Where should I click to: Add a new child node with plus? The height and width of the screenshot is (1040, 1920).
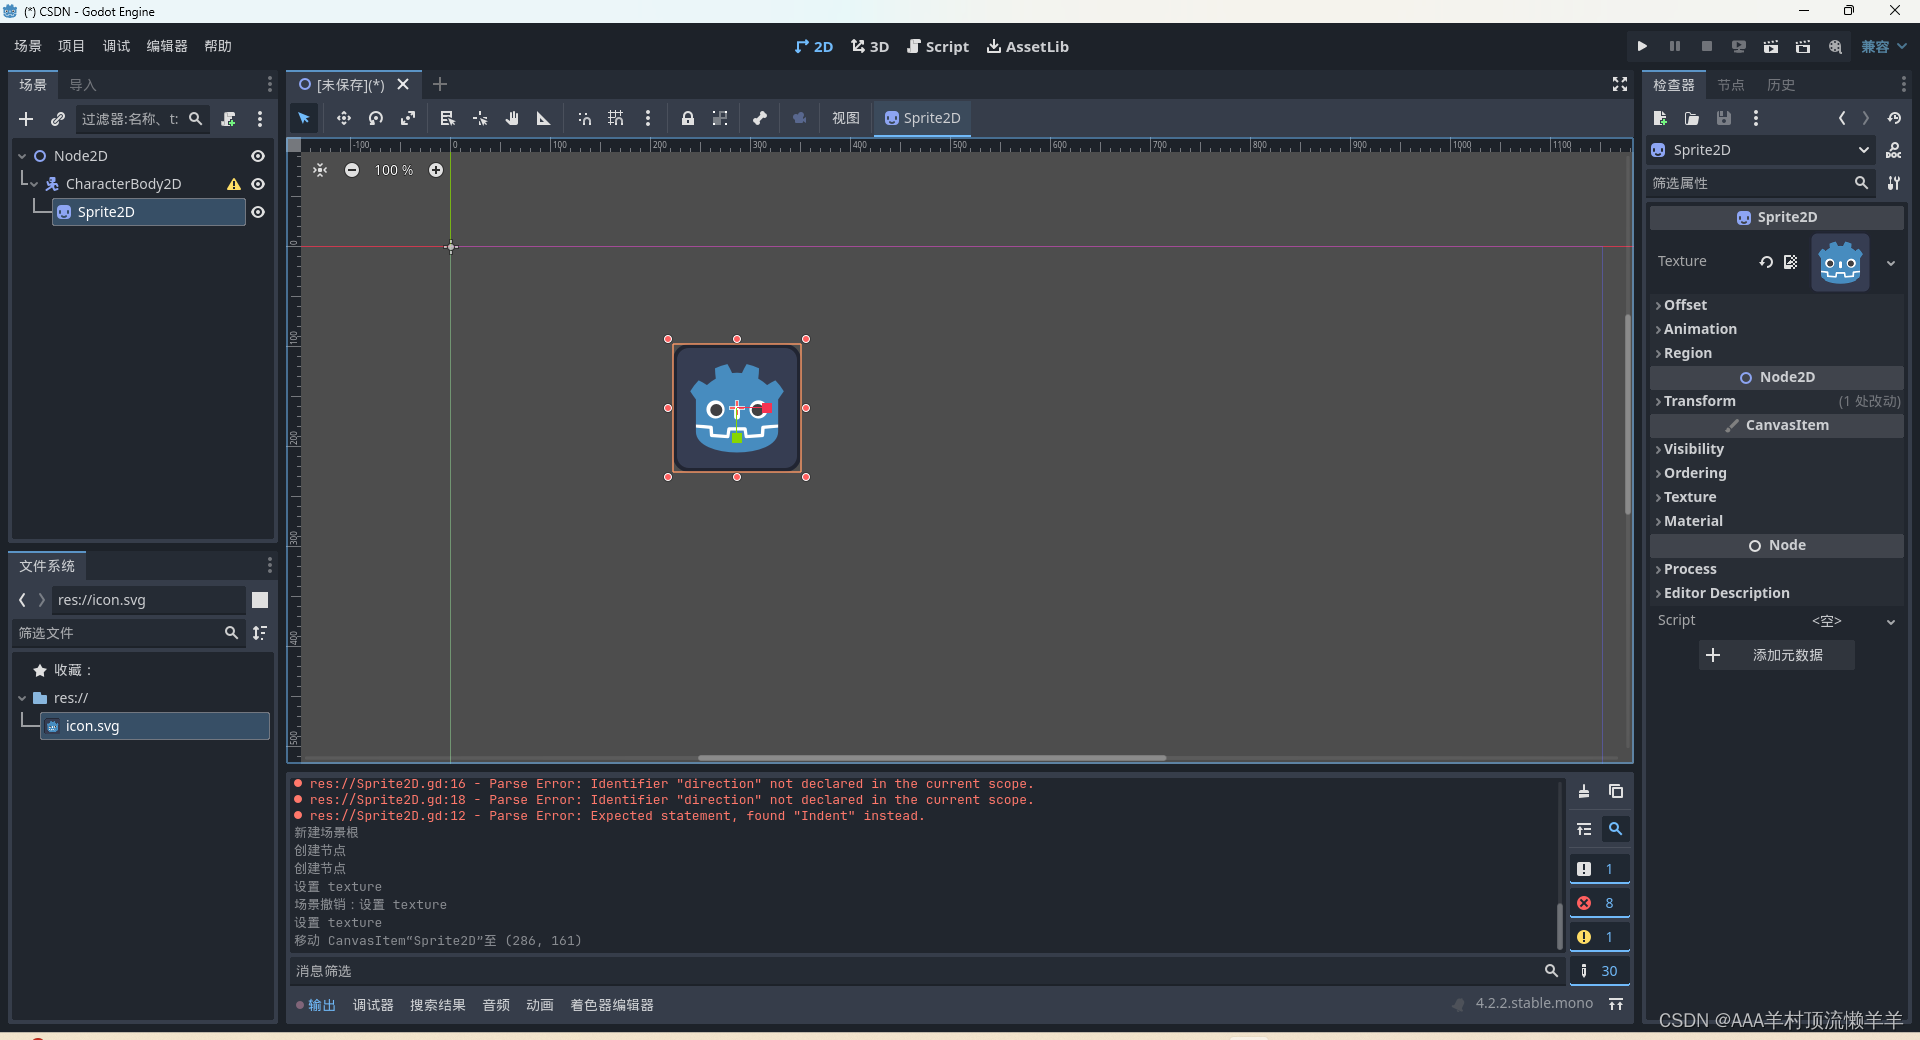tap(26, 119)
